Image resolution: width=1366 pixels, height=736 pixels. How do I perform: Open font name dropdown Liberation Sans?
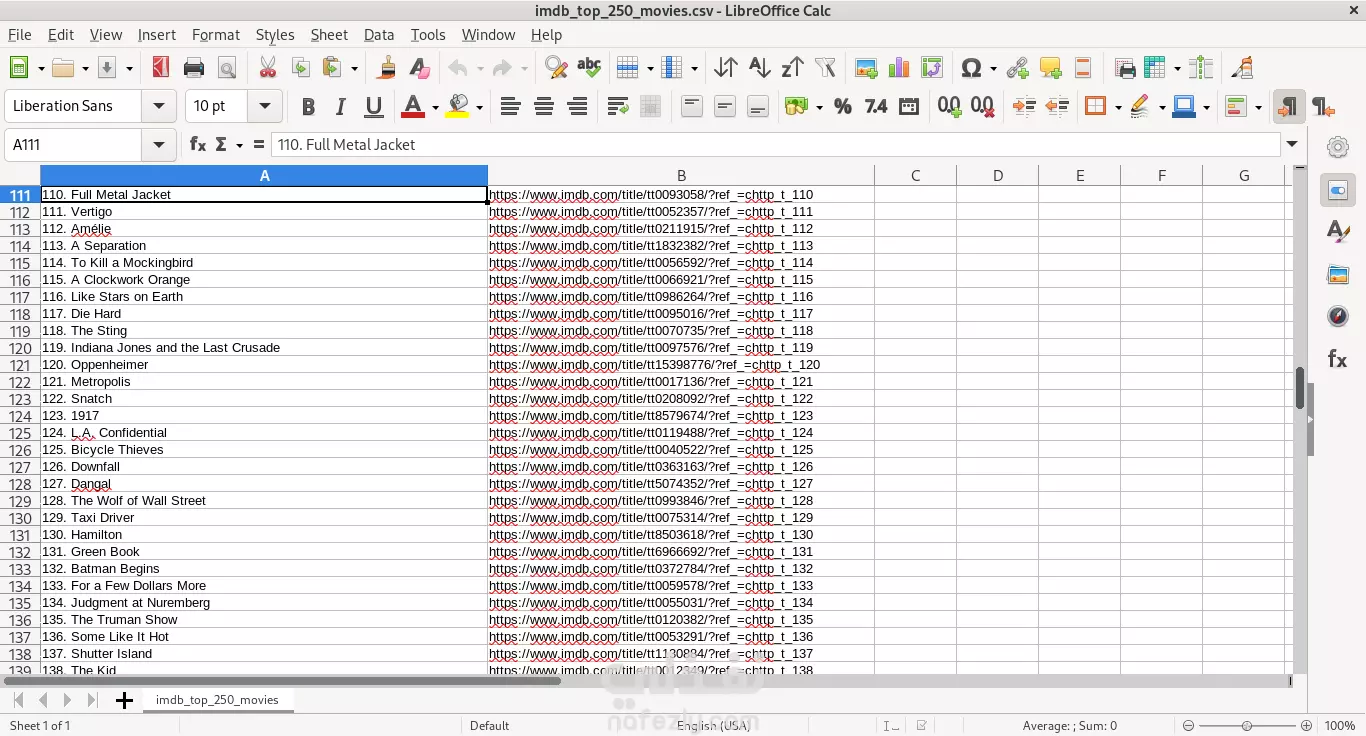tap(158, 106)
